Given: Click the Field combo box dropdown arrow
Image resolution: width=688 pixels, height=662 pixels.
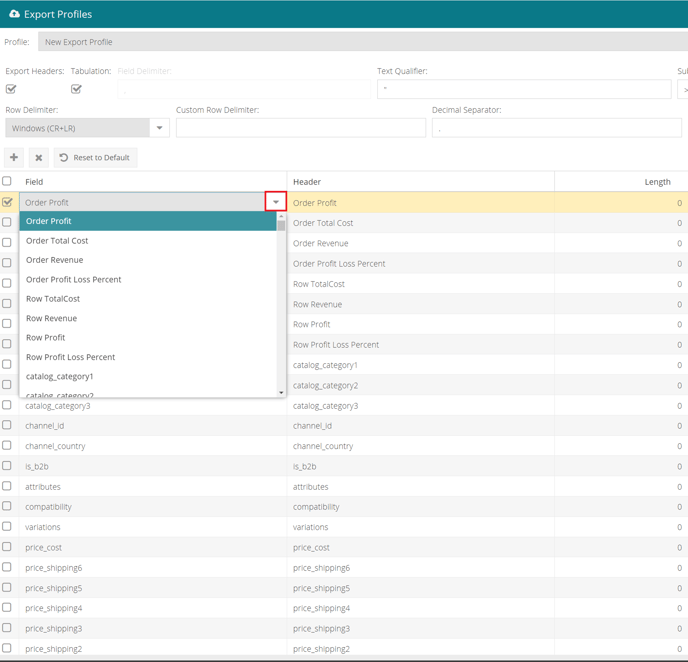Looking at the screenshot, I should 276,202.
